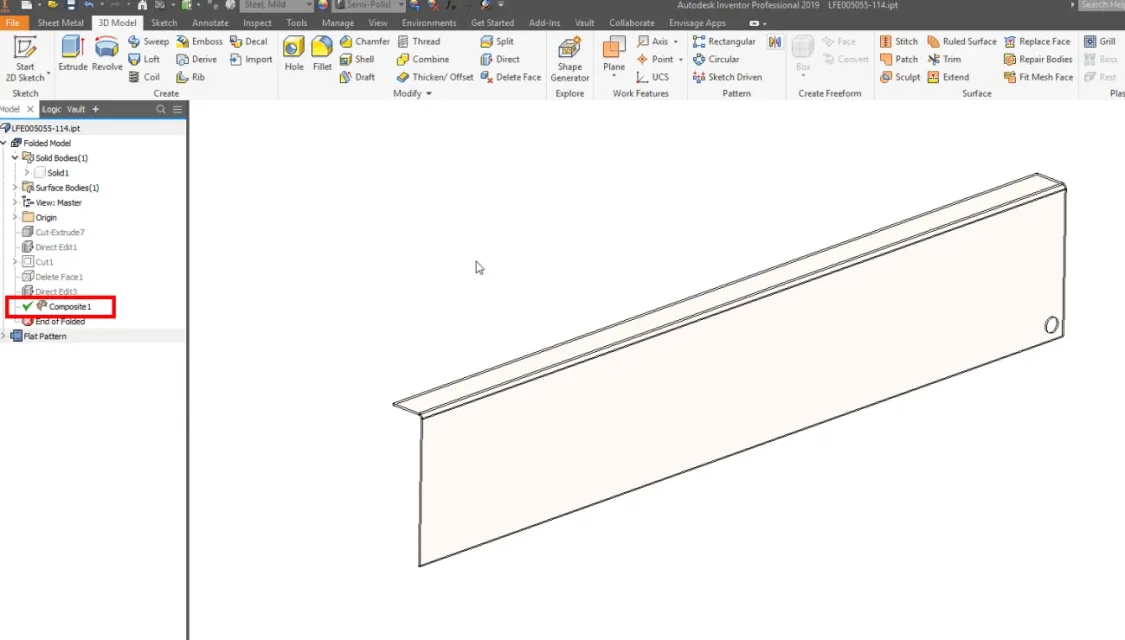The width and height of the screenshot is (1125, 640).
Task: Open the Shape Generator
Action: (570, 59)
